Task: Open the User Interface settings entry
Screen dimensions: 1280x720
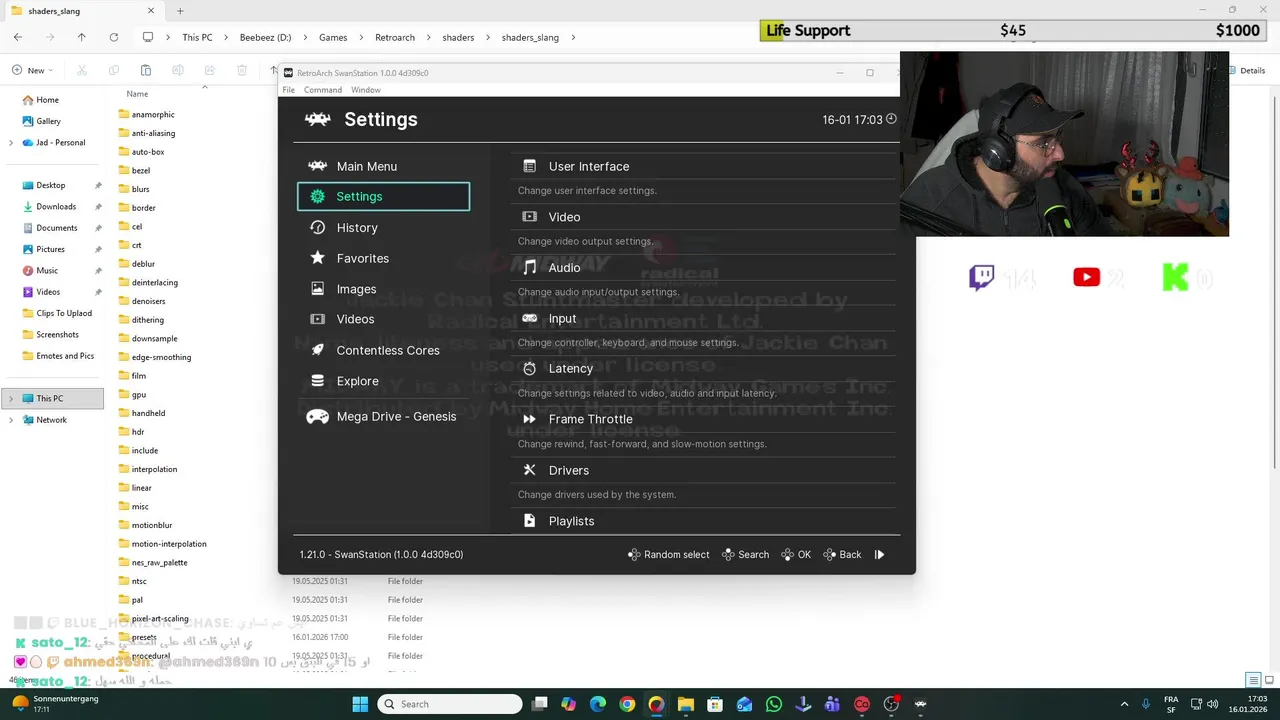Action: pyautogui.click(x=703, y=166)
